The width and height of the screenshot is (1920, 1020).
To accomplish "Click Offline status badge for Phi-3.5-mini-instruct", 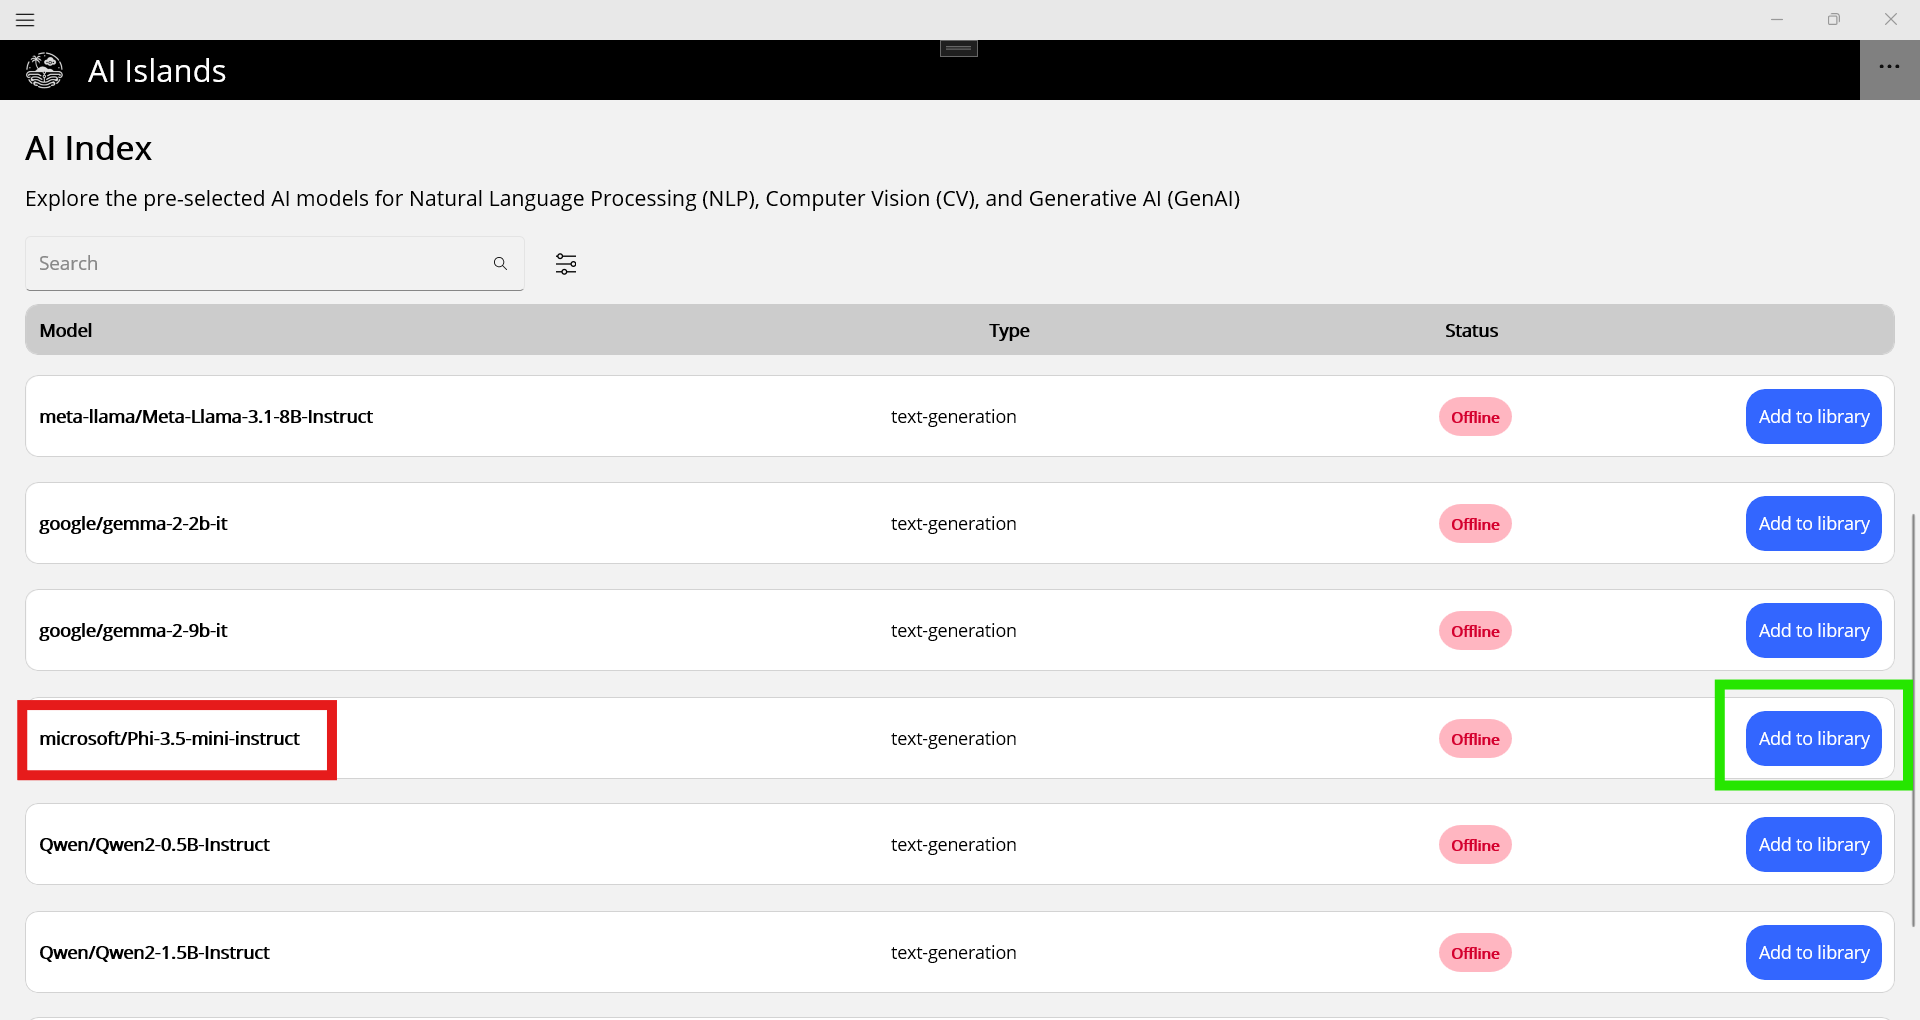I will [1475, 739].
